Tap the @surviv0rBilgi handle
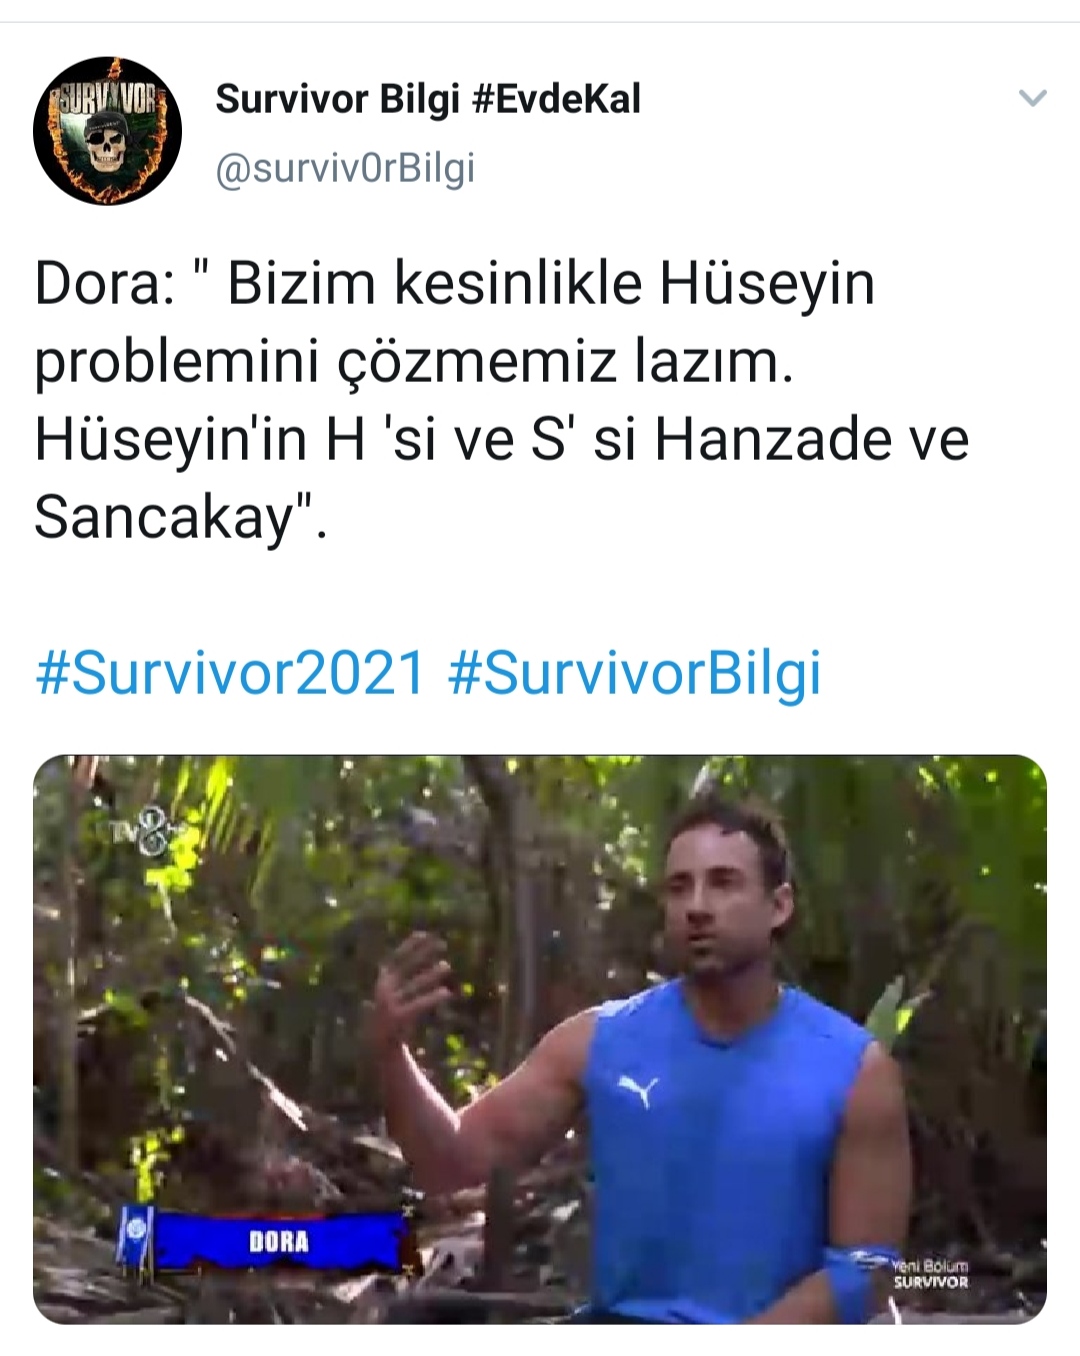The width and height of the screenshot is (1080, 1356). coord(345,168)
